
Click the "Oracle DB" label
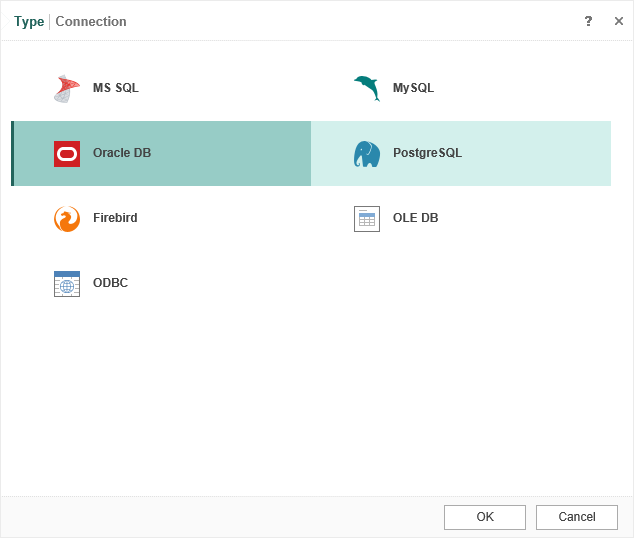click(122, 153)
